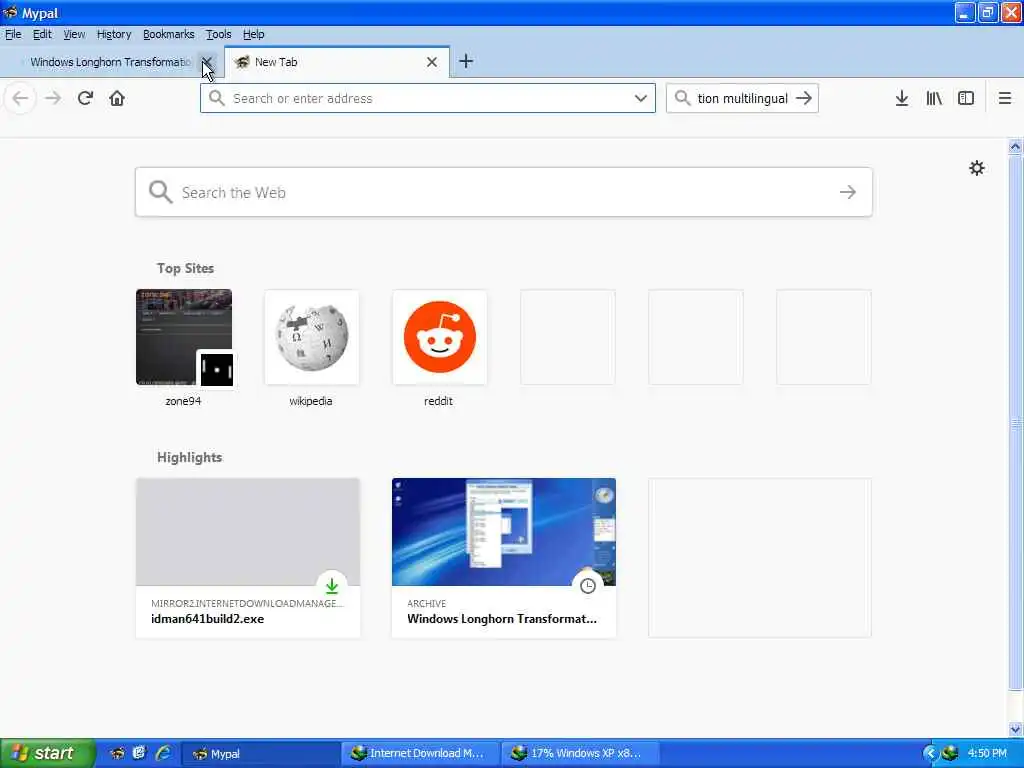1024x768 pixels.
Task: Click the Forward navigation arrow
Action: (x=53, y=99)
